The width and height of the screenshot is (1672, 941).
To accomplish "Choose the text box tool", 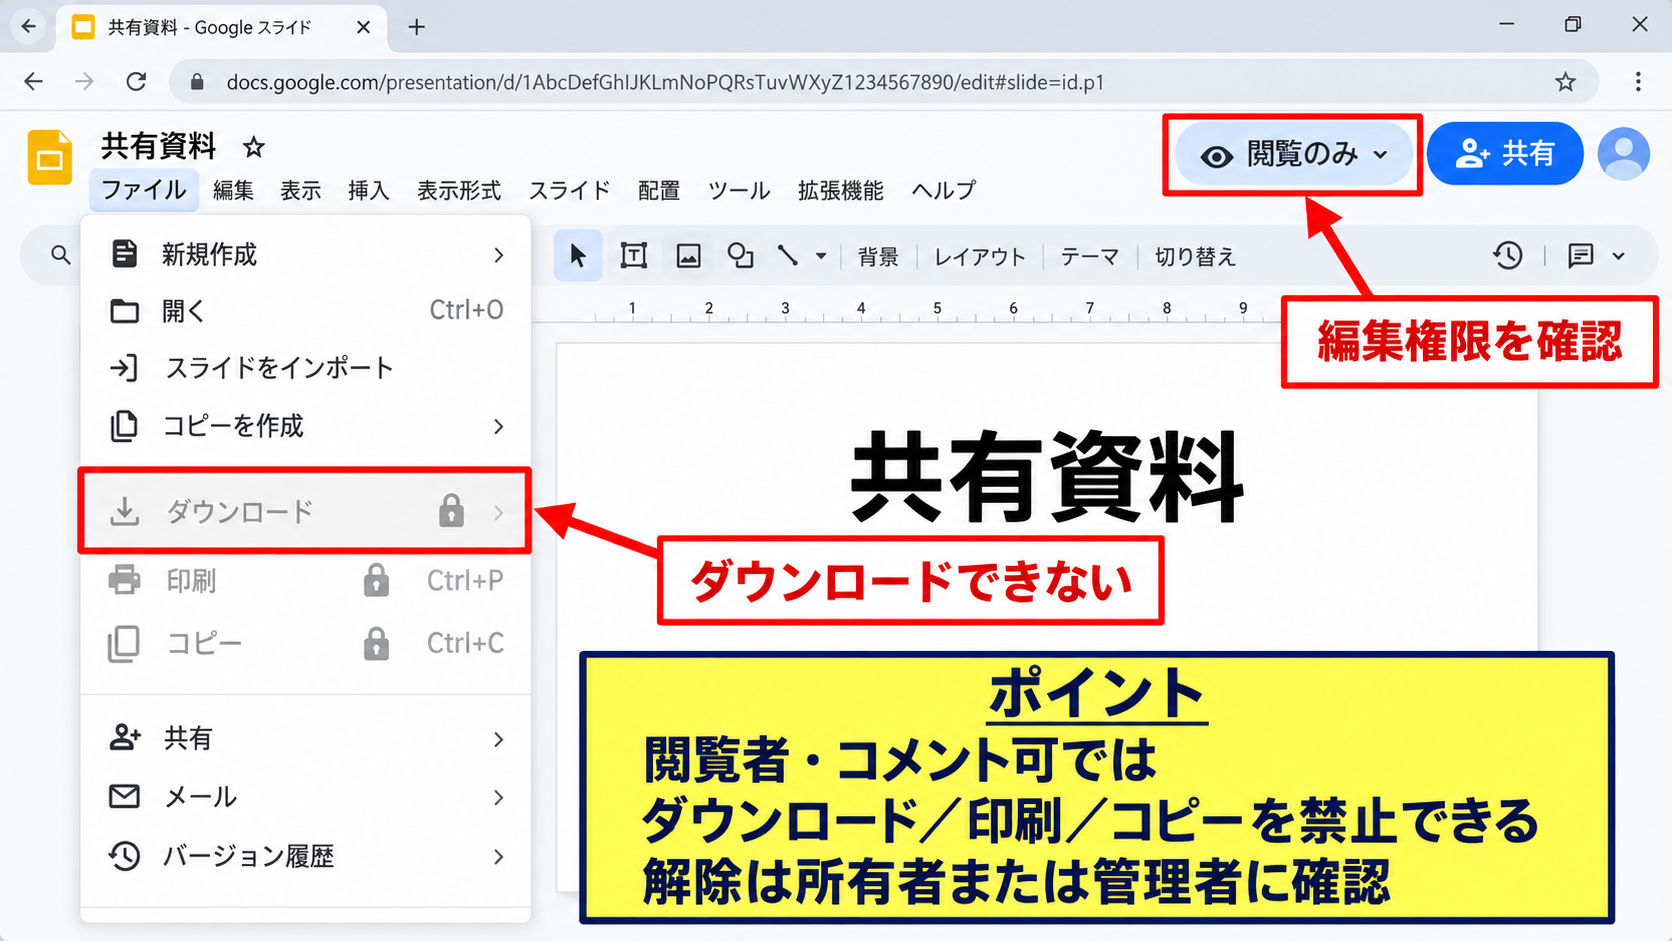I will pos(634,256).
